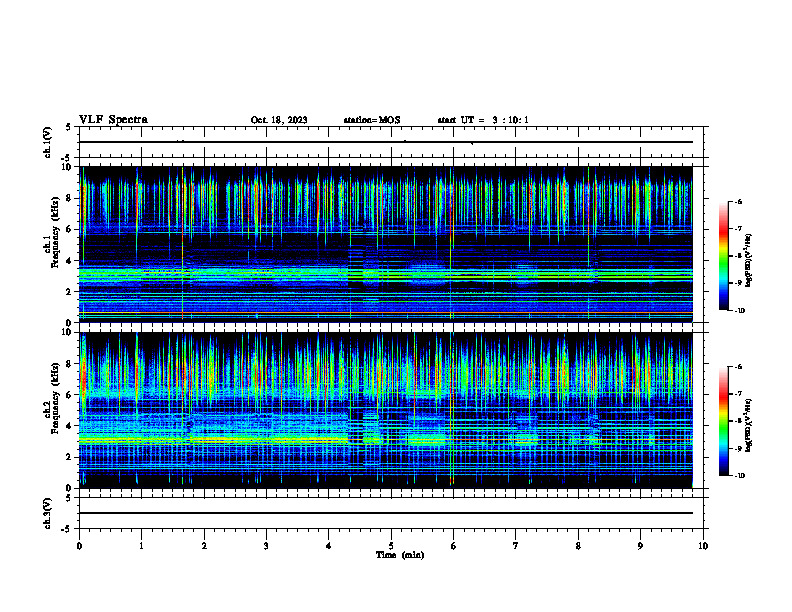This screenshot has height=612, width=792.
Task: Click time axis tick label "6"
Action: pyautogui.click(x=454, y=546)
